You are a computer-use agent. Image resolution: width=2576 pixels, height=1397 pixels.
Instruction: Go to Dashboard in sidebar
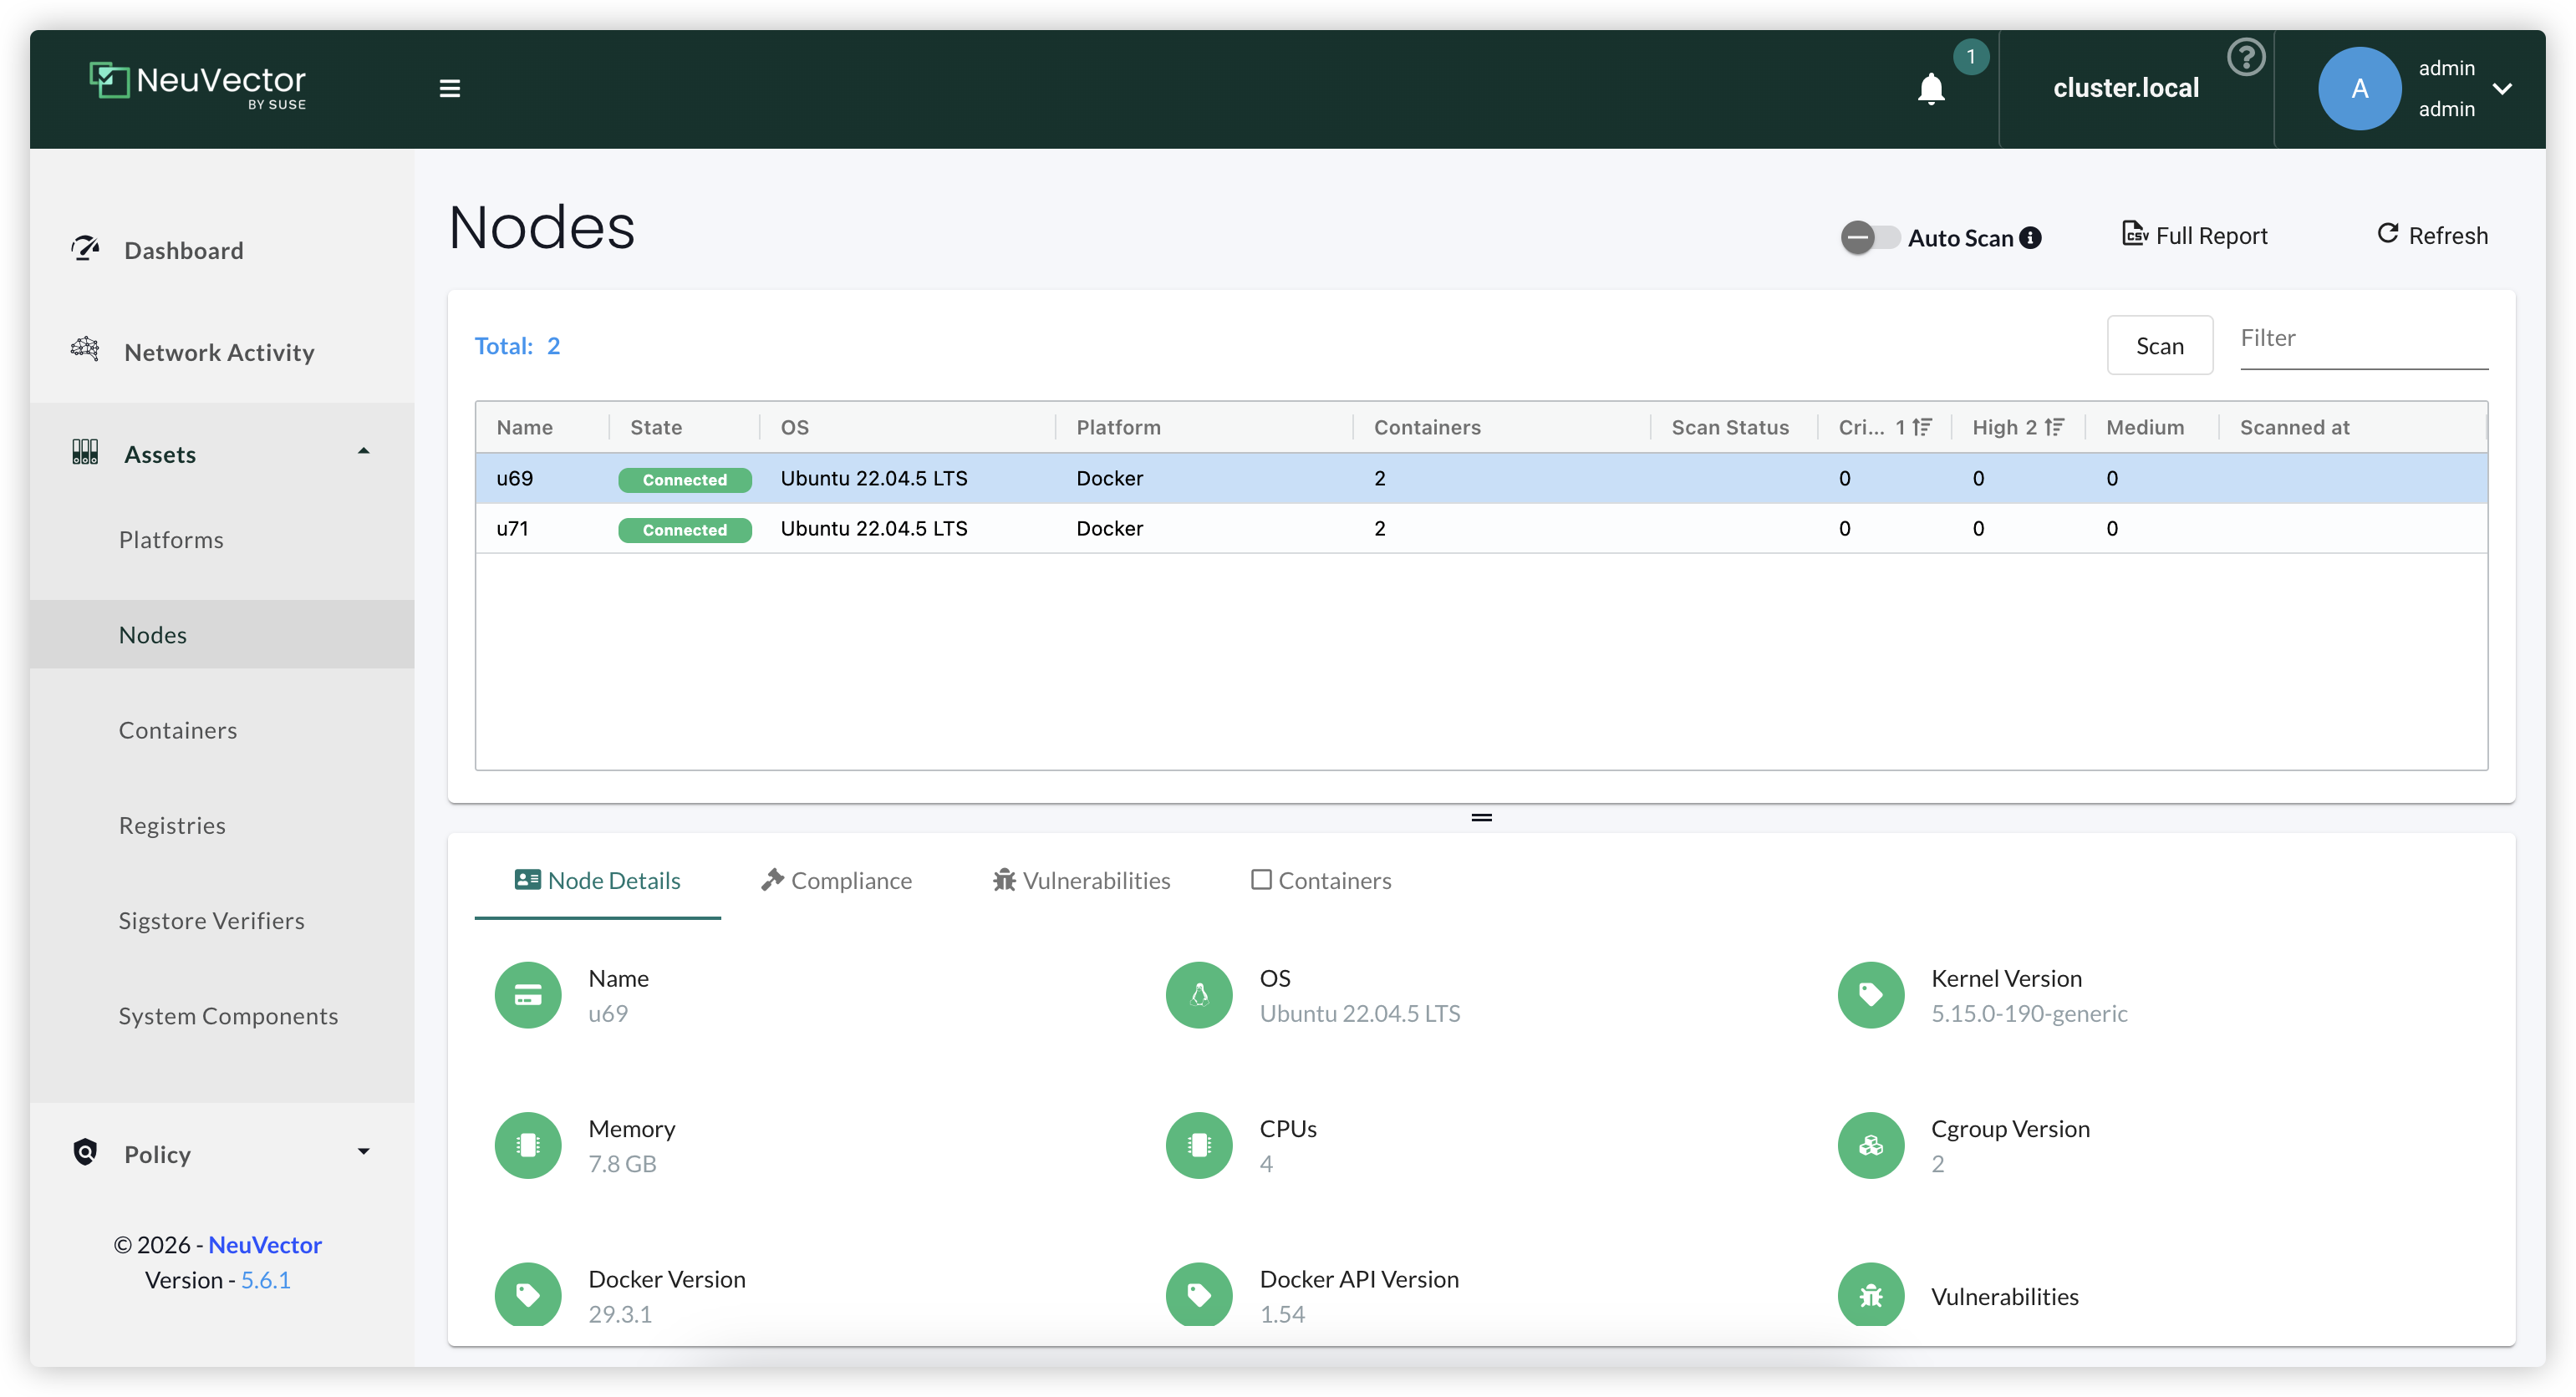pyautogui.click(x=184, y=250)
